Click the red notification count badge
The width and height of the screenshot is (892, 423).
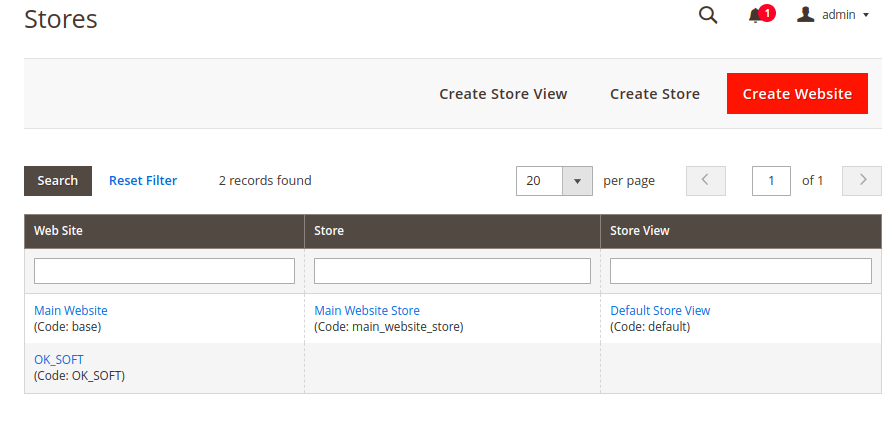[x=767, y=13]
